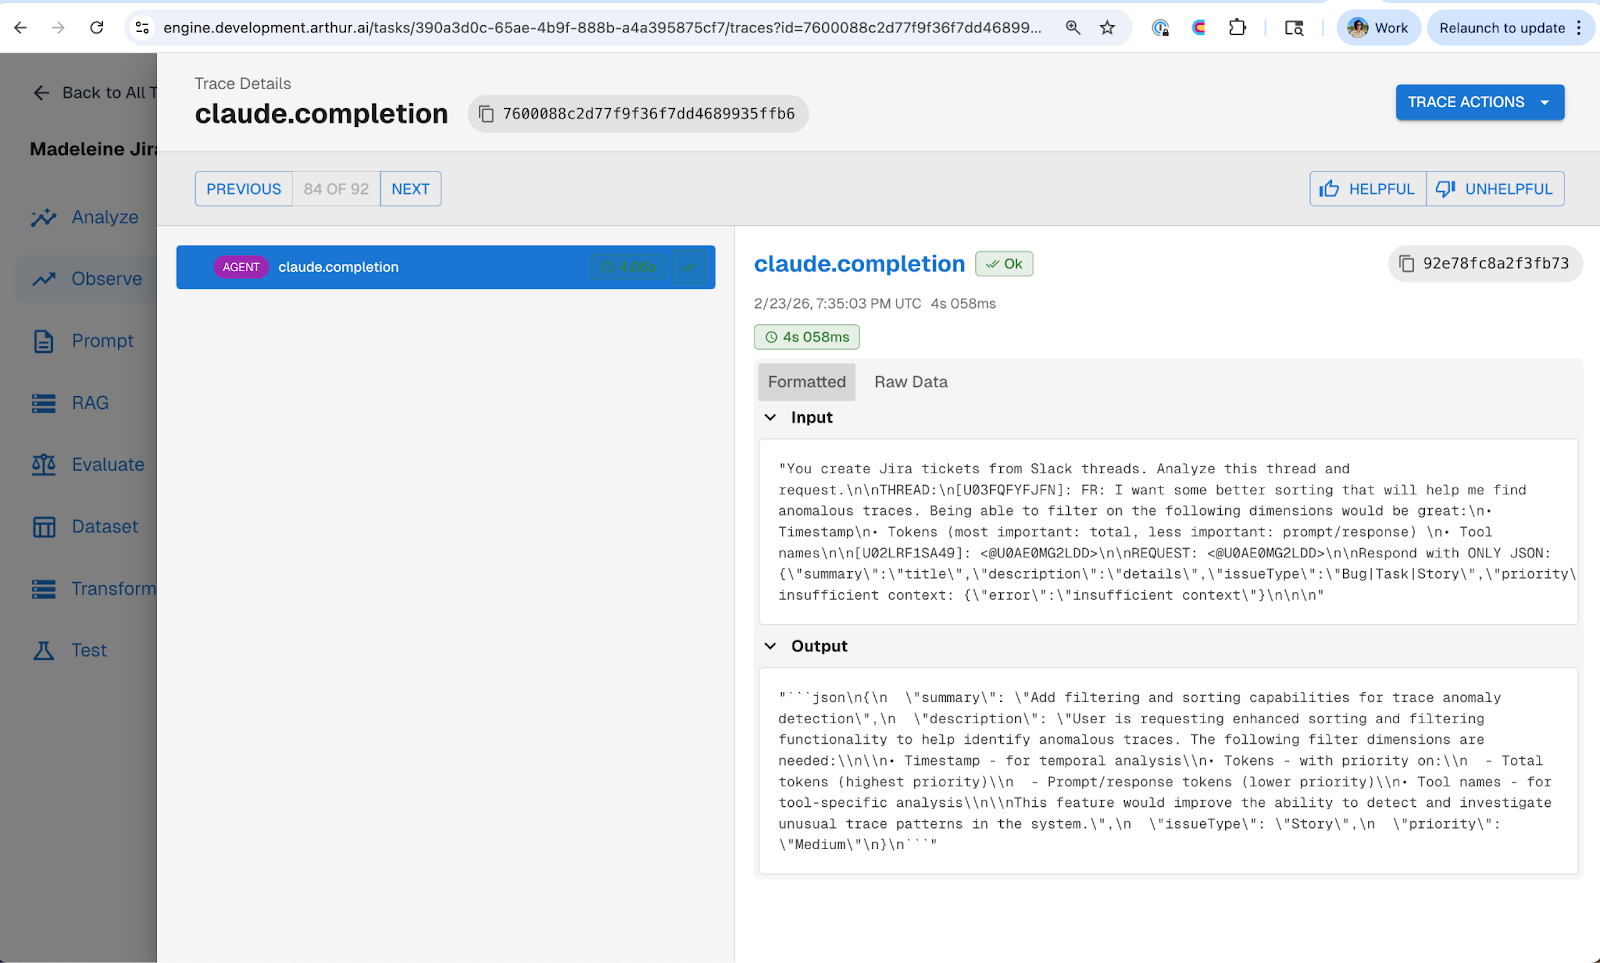
Task: Open the browser three-dot menu
Action: click(x=1580, y=28)
